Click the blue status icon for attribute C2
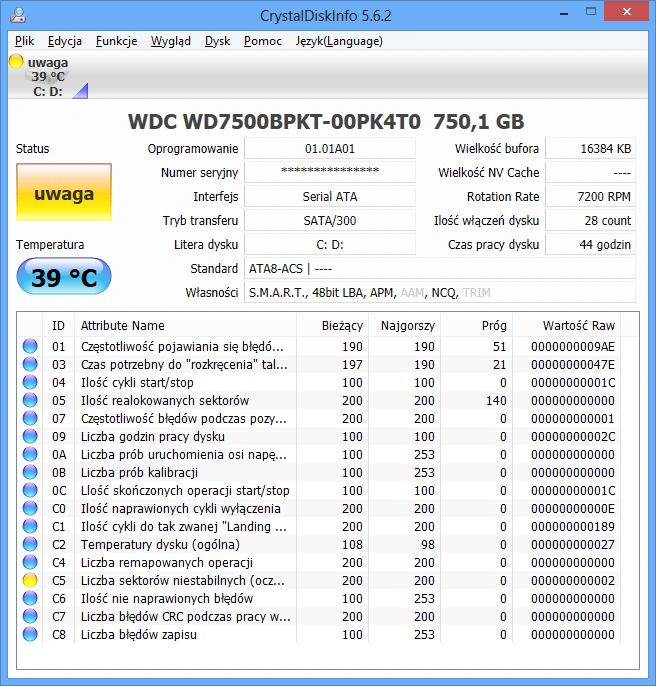 (x=30, y=544)
